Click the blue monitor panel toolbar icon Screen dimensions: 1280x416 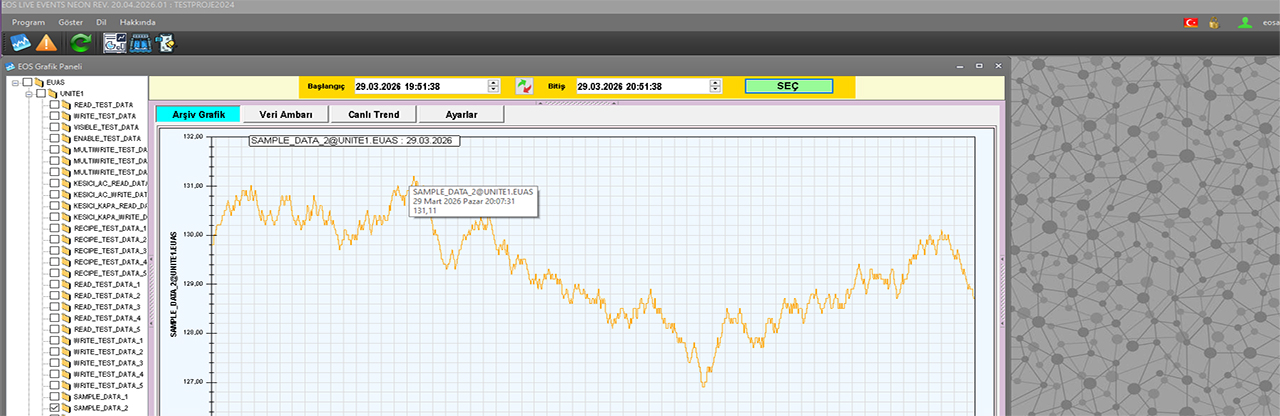(140, 43)
